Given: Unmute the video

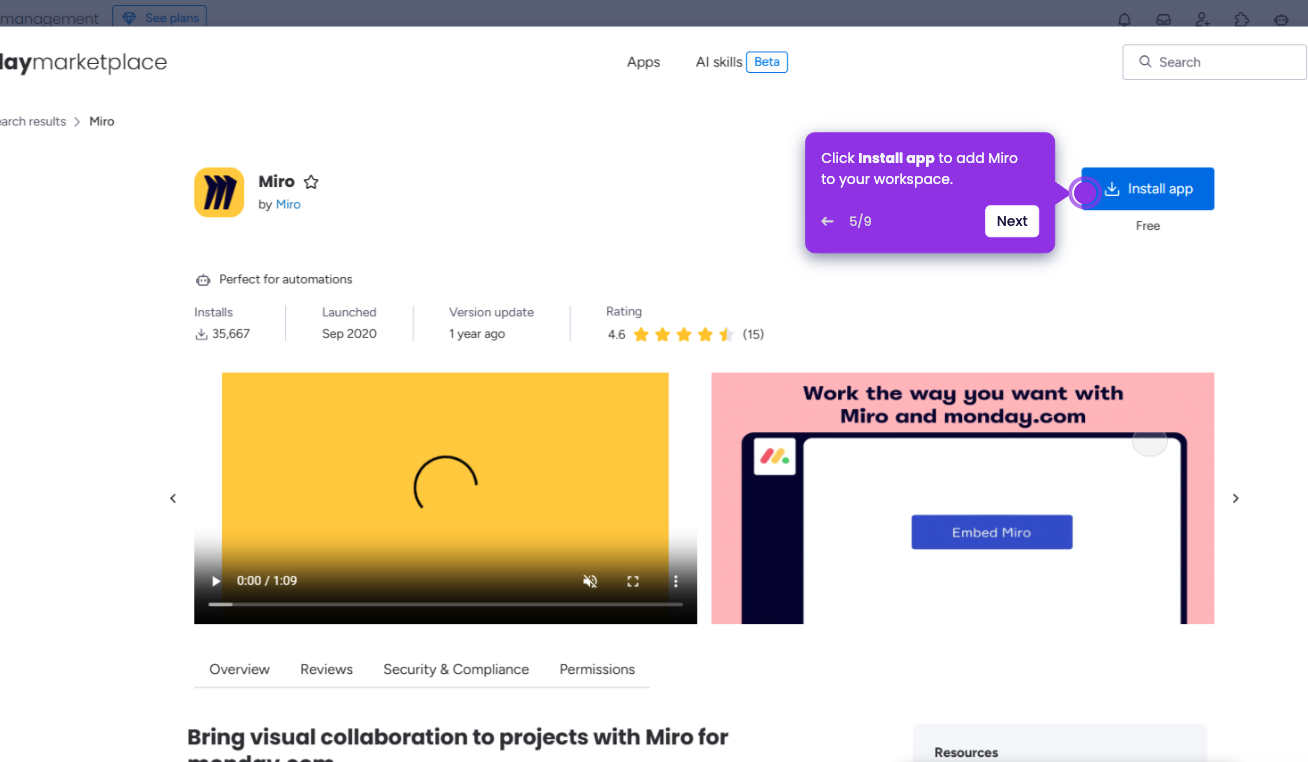Looking at the screenshot, I should [x=590, y=581].
